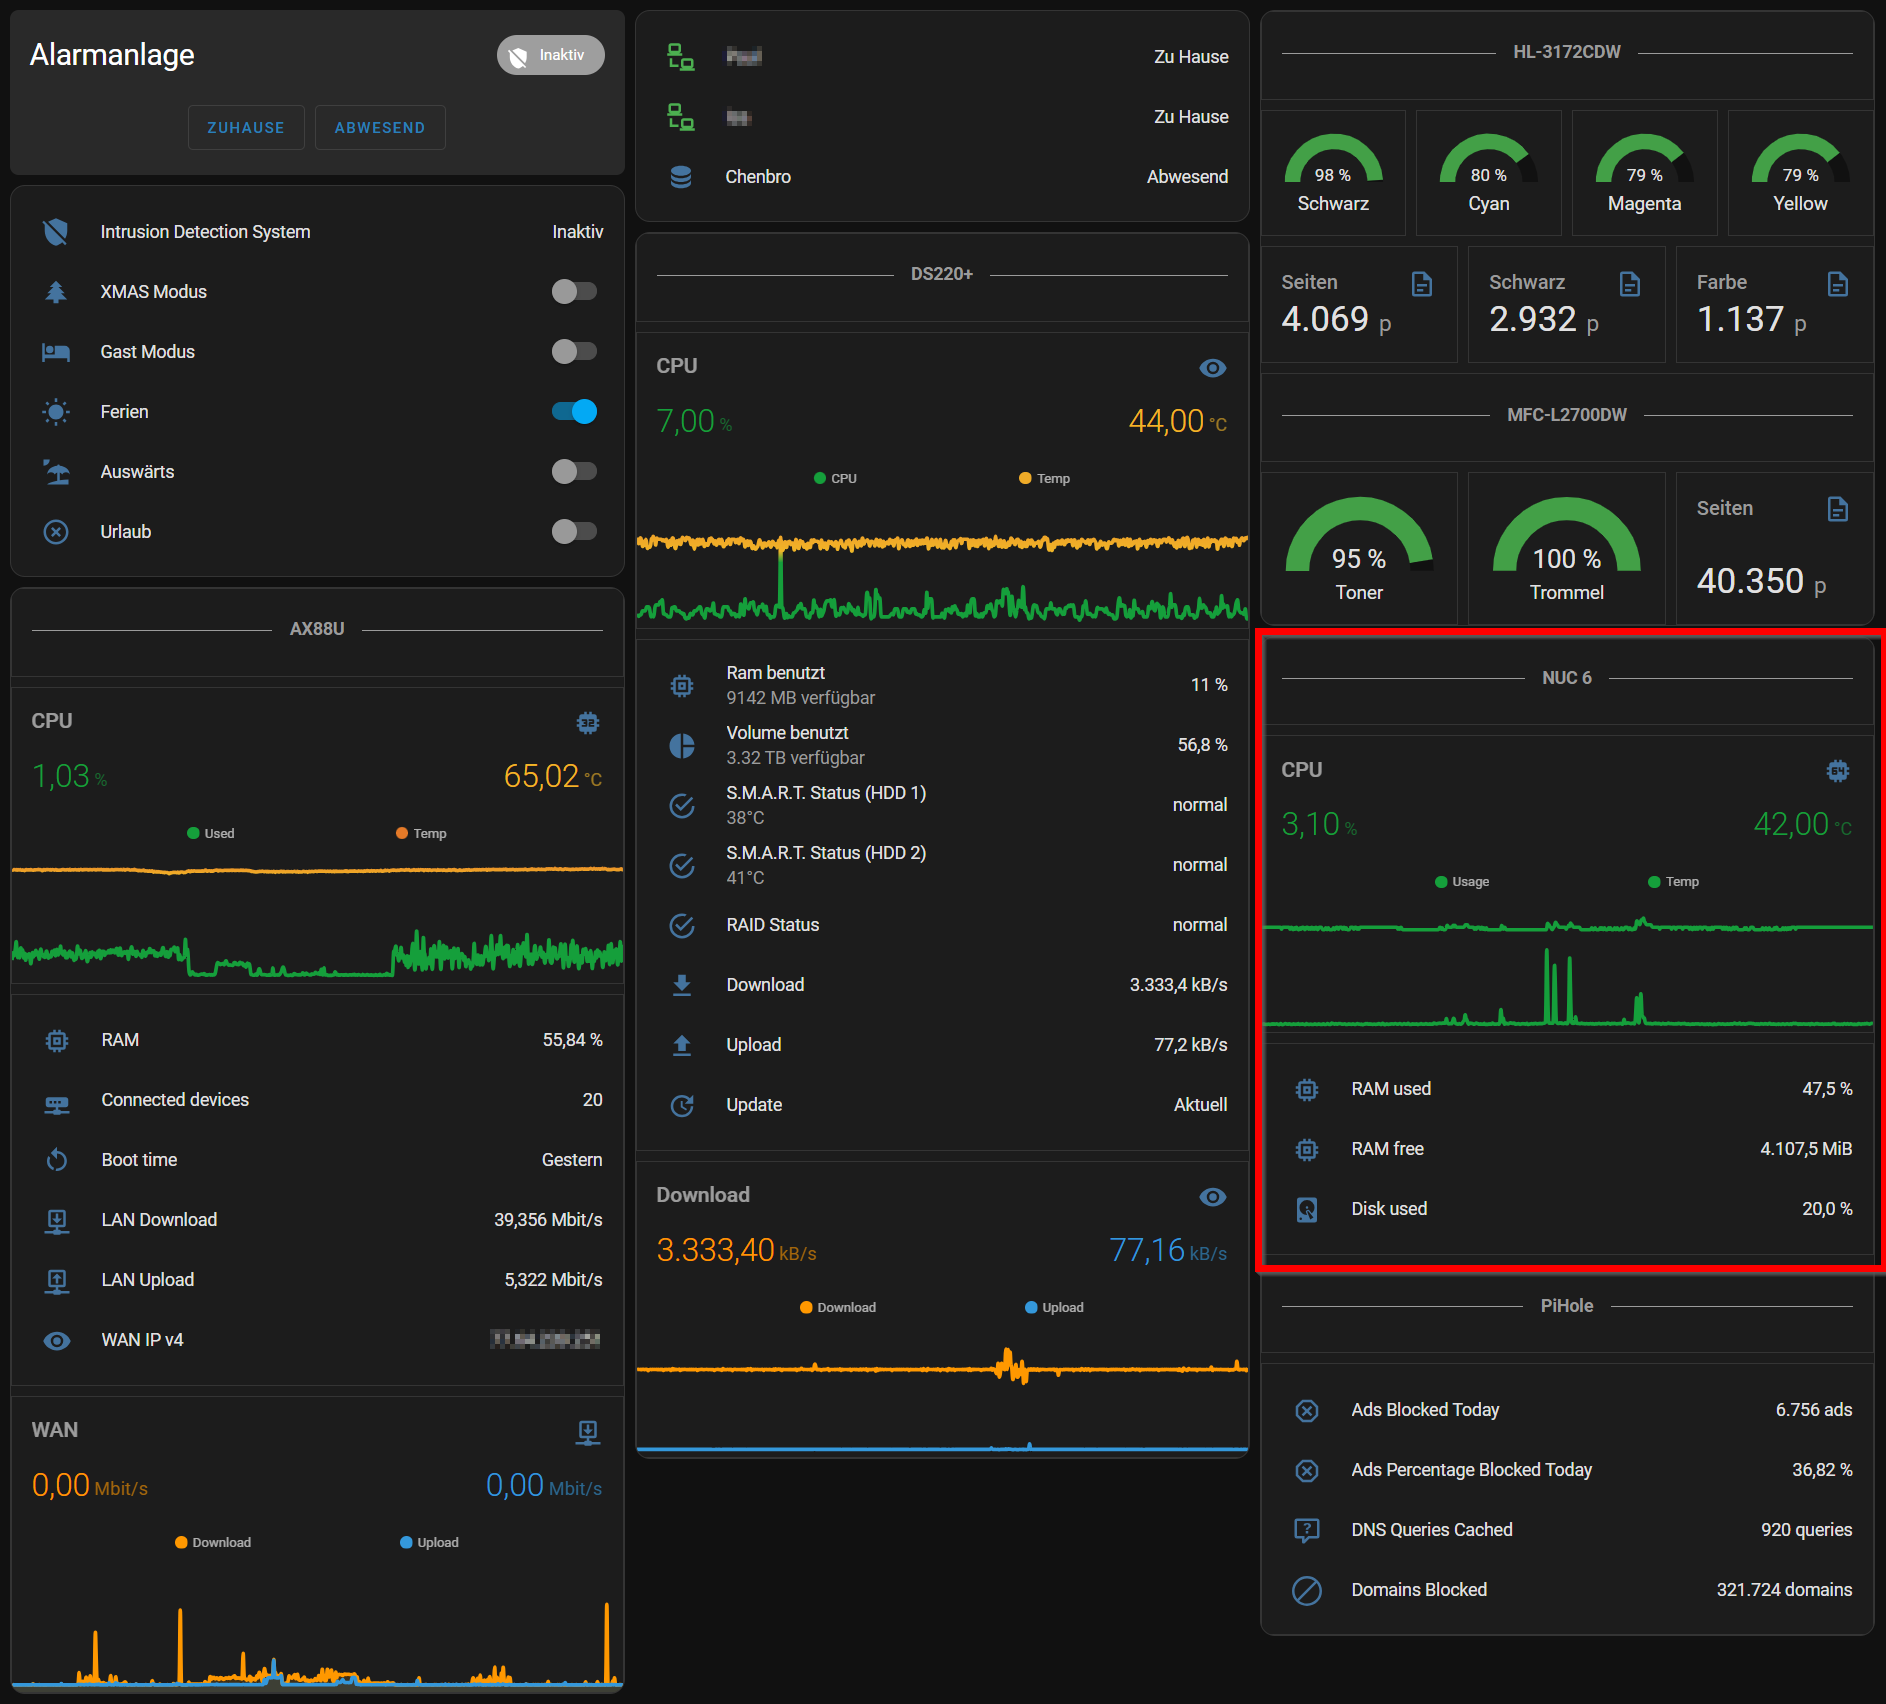Click the NUC 6 CPU chip icon

coord(1838,771)
